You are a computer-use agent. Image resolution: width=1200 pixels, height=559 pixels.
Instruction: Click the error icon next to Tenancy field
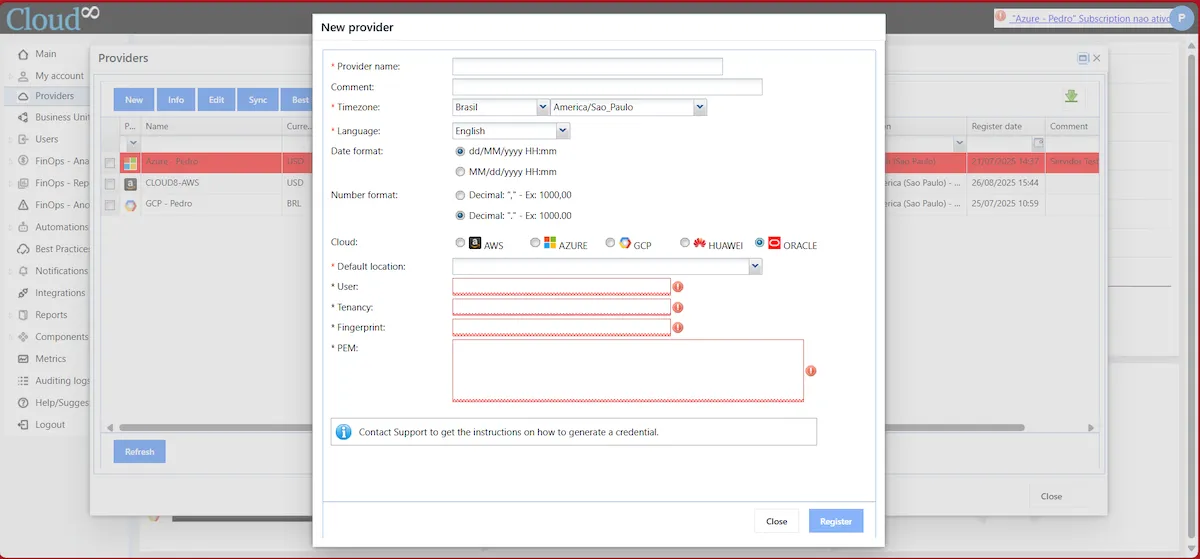678,307
